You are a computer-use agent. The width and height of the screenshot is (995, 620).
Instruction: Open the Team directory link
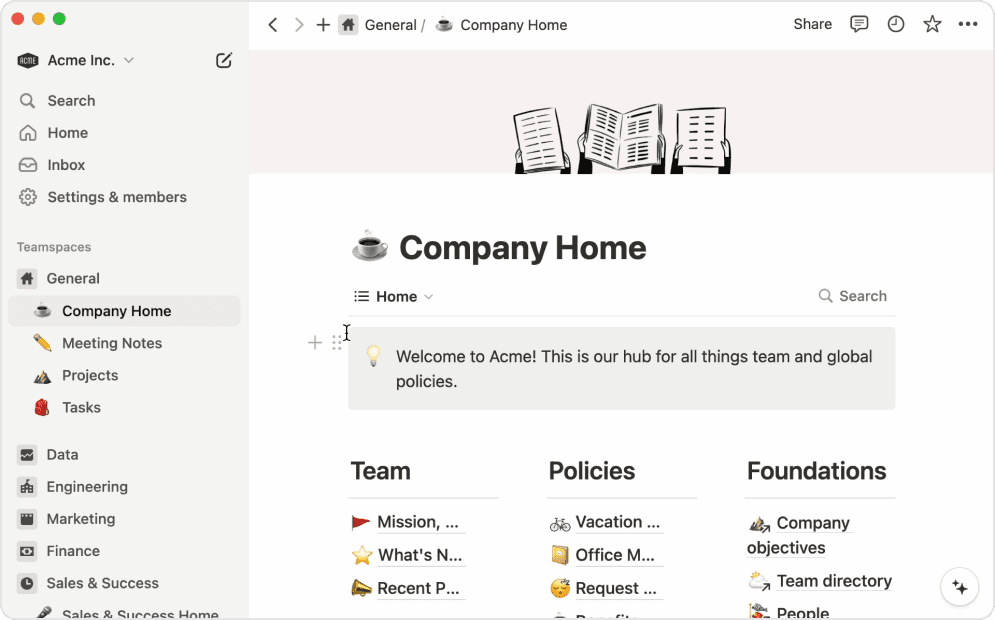(x=833, y=581)
